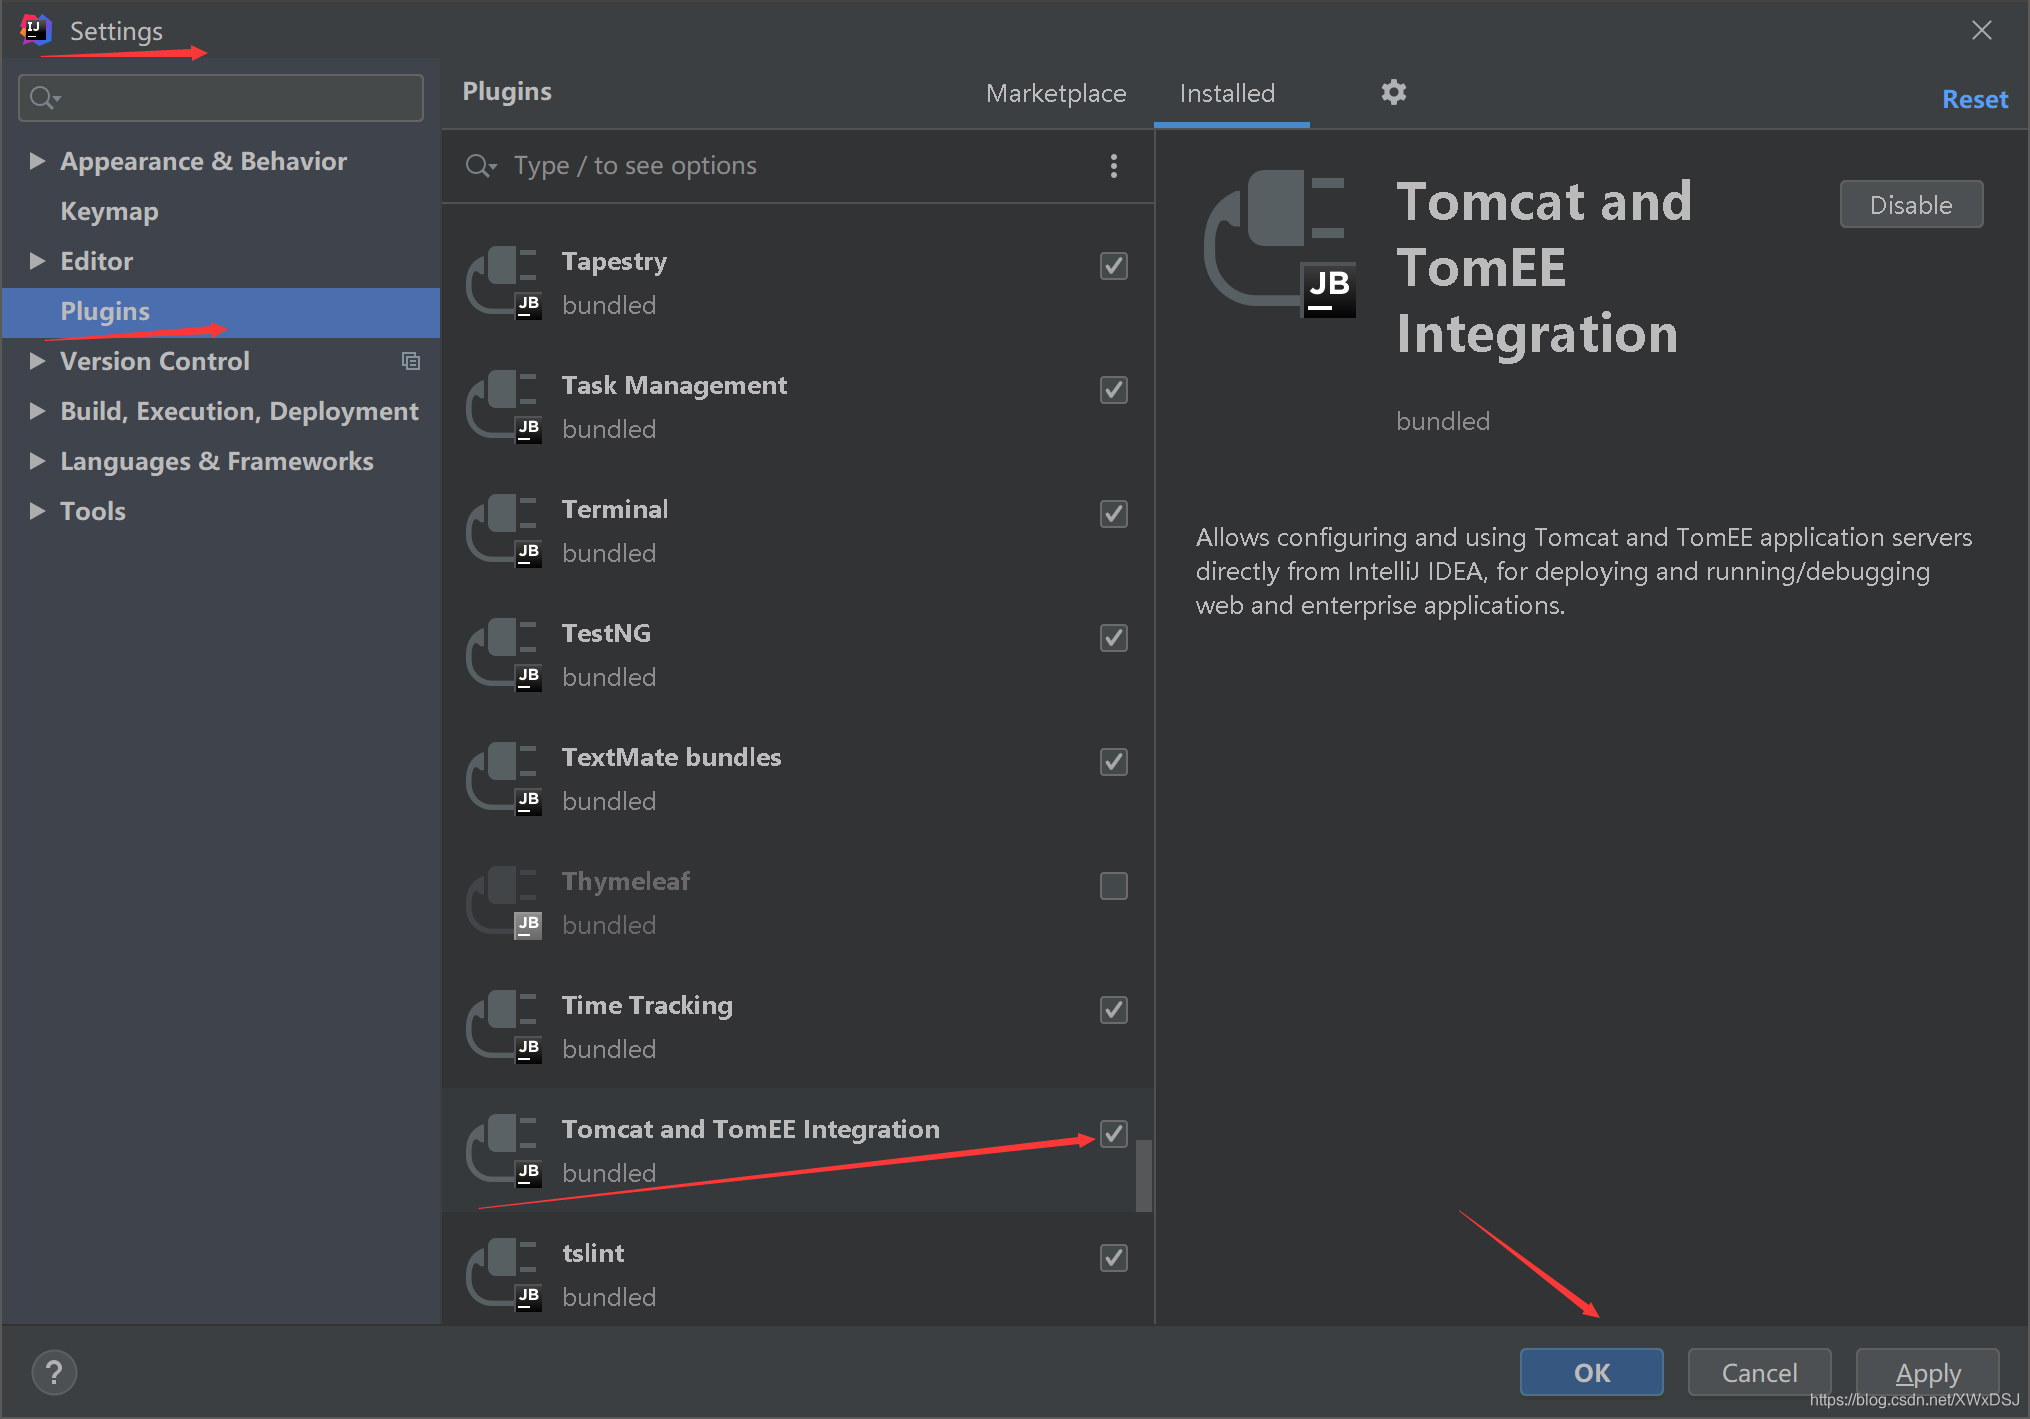Screen dimensions: 2030x1419
Task: Click the Tapestry plugin icon
Action: tap(504, 282)
